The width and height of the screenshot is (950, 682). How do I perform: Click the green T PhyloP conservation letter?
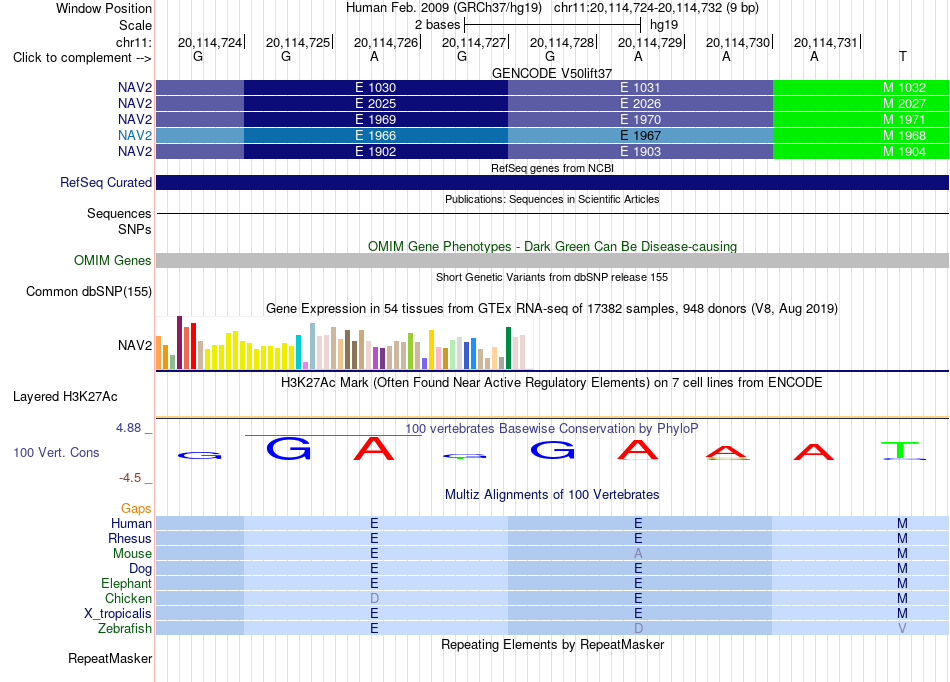click(x=902, y=451)
